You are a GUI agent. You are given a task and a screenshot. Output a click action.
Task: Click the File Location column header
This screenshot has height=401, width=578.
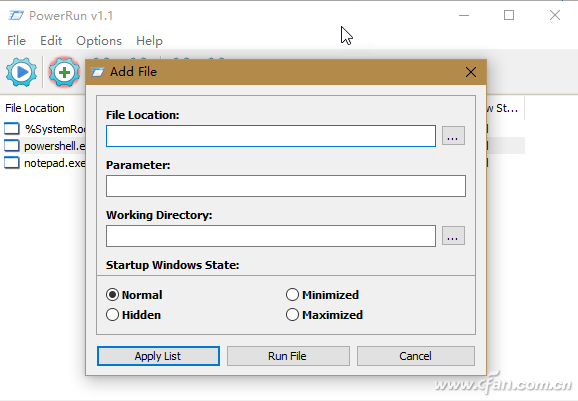coord(35,108)
